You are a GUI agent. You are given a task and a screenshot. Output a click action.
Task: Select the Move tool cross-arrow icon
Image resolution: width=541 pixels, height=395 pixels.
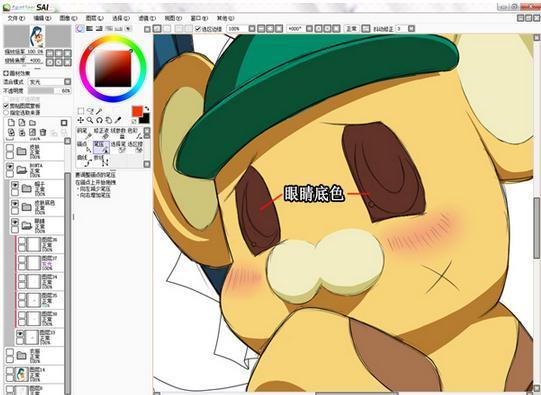tap(80, 120)
